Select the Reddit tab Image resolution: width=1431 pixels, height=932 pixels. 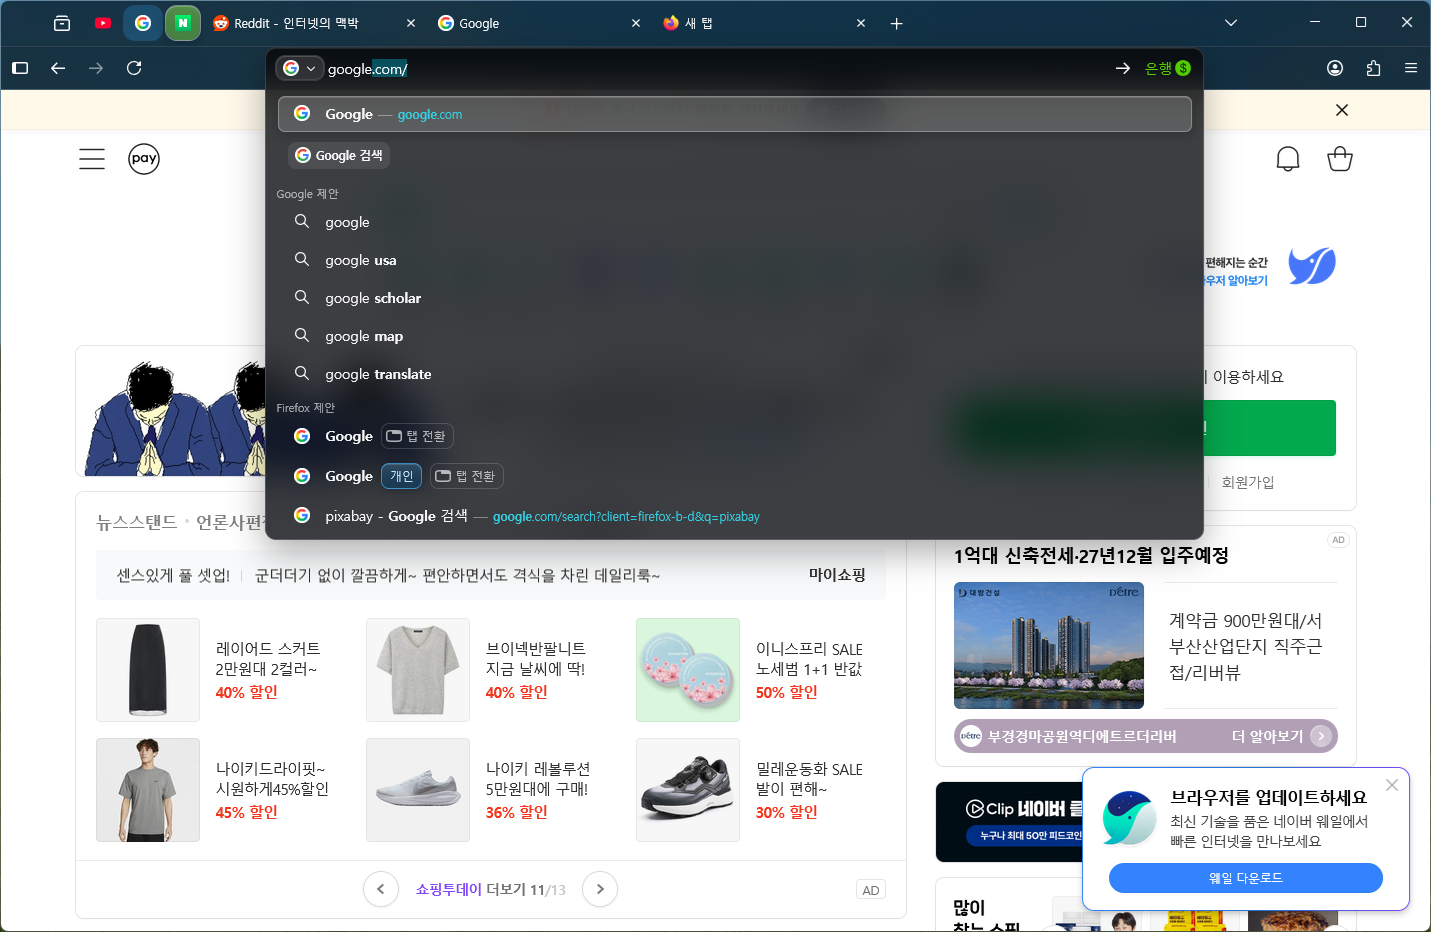tap(314, 23)
